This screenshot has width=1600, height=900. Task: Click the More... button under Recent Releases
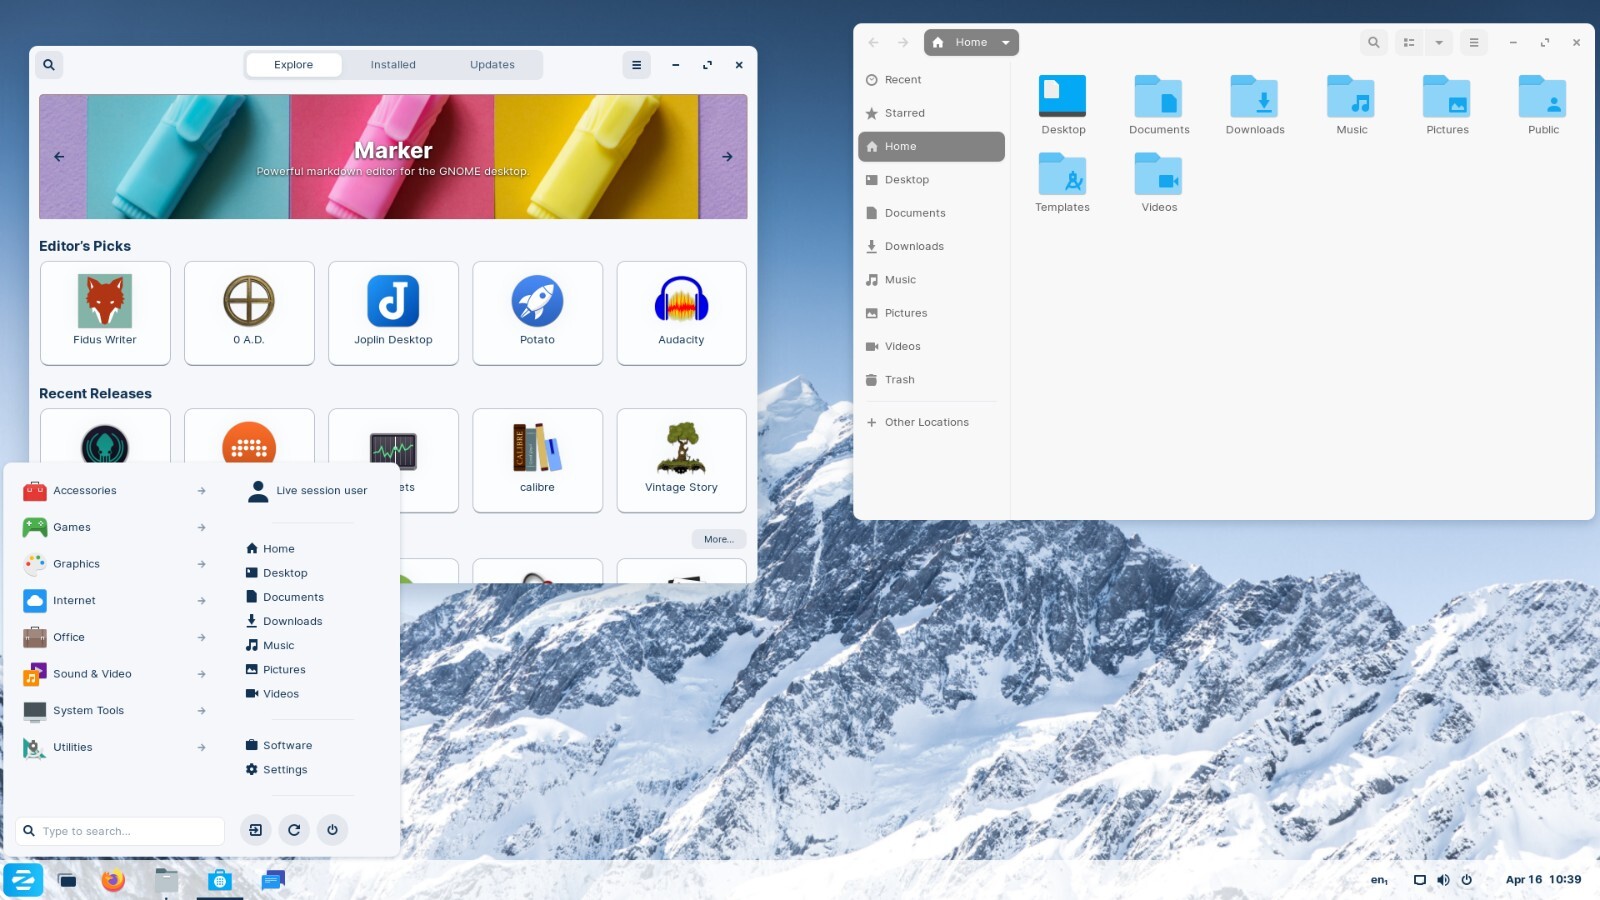point(718,539)
